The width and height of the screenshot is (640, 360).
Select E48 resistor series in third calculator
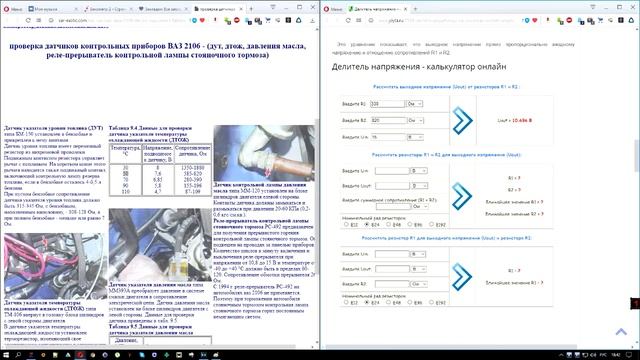(388, 302)
